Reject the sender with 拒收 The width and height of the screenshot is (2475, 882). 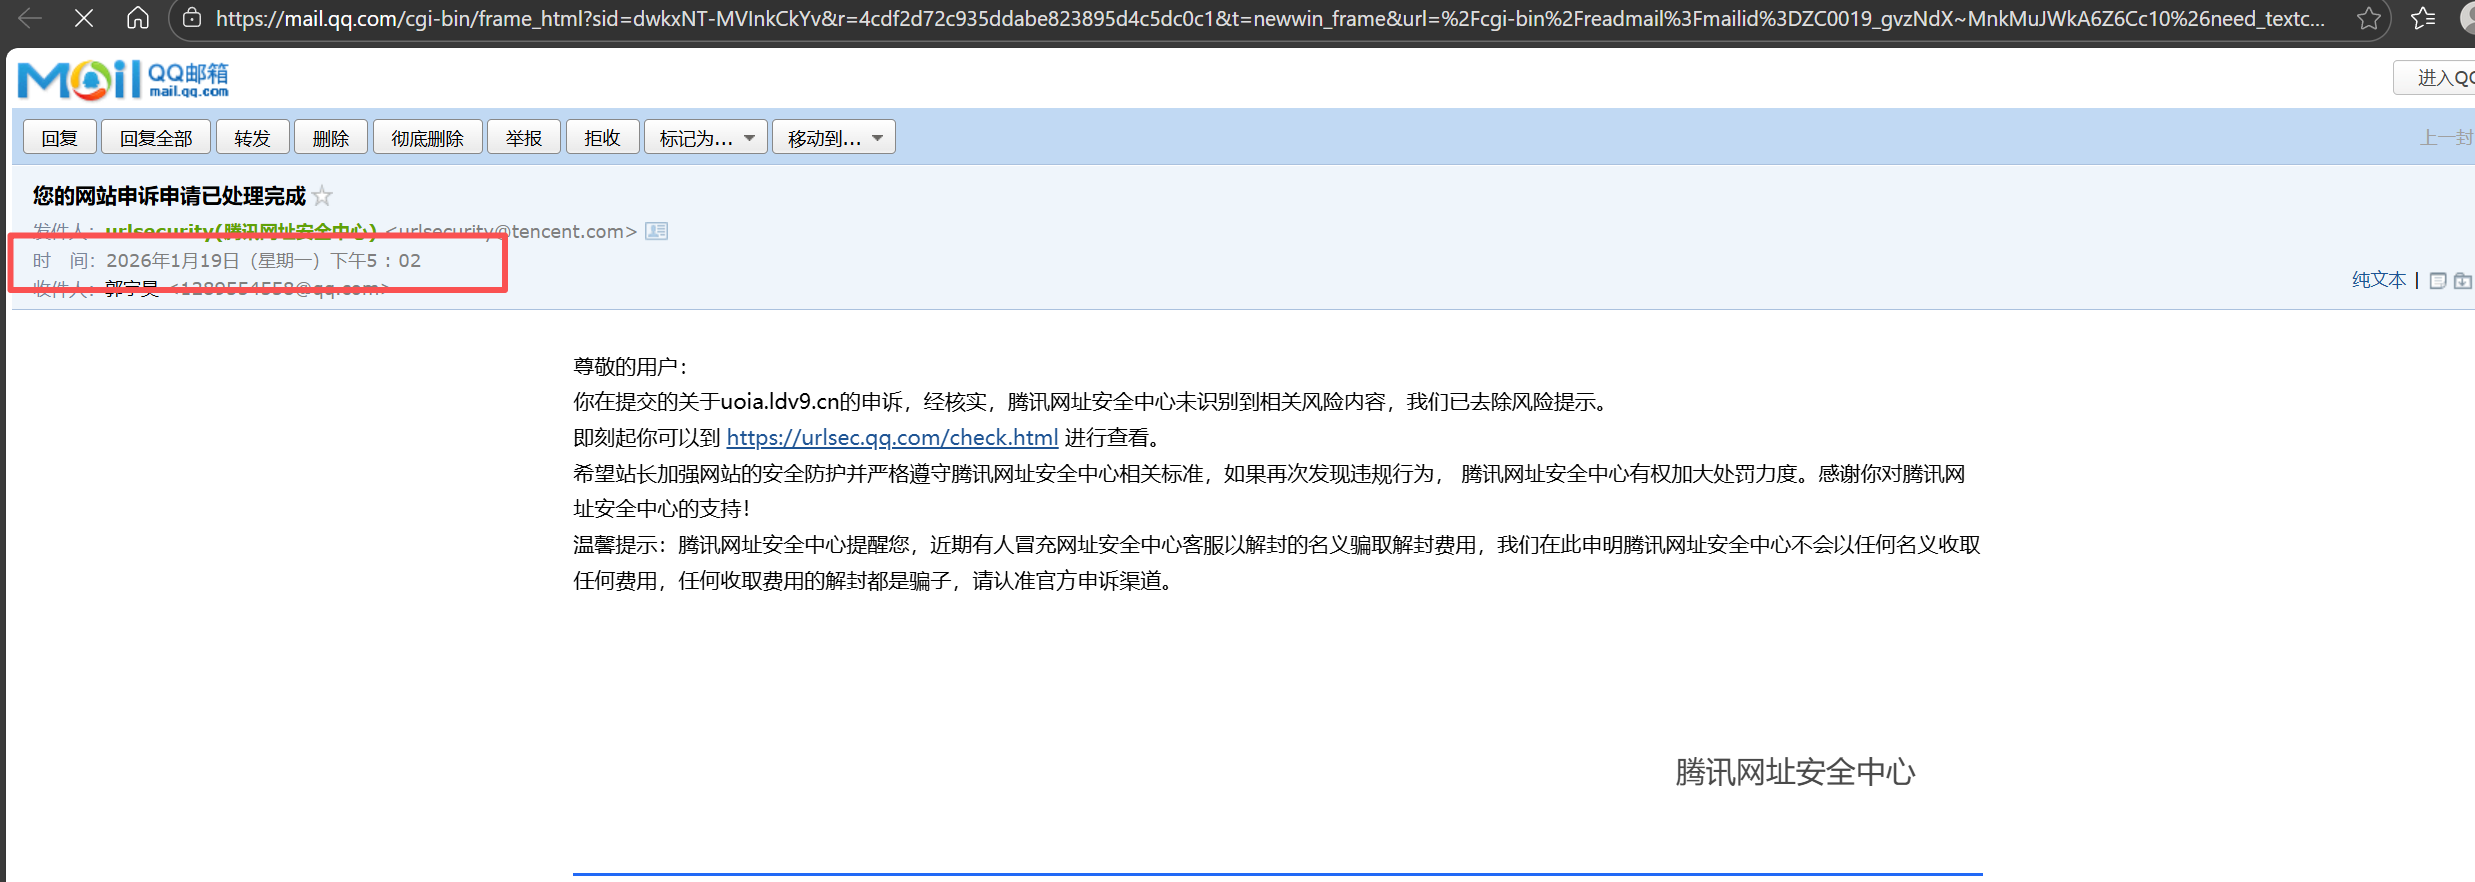[603, 137]
